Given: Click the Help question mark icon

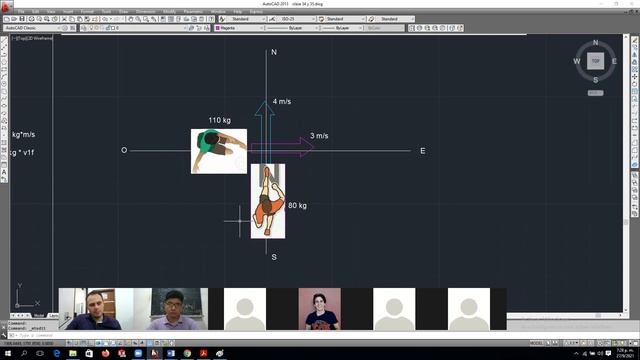Looking at the screenshot, I should [x=211, y=19].
